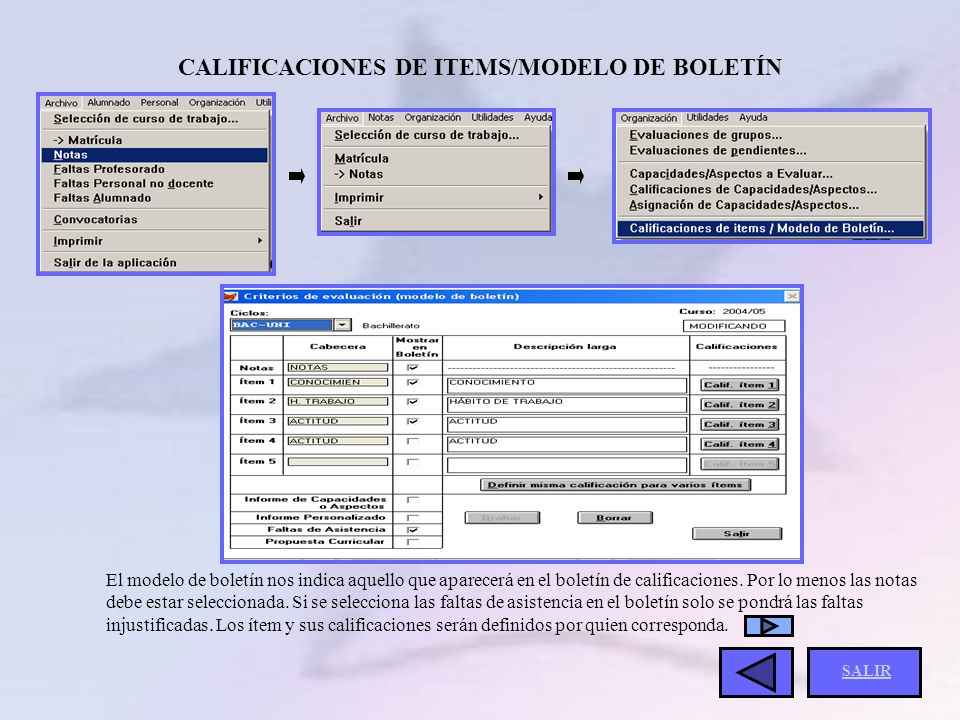Select Calificaciones de items / Modelo de Boletín...
This screenshot has height=720, width=960.
tap(771, 228)
